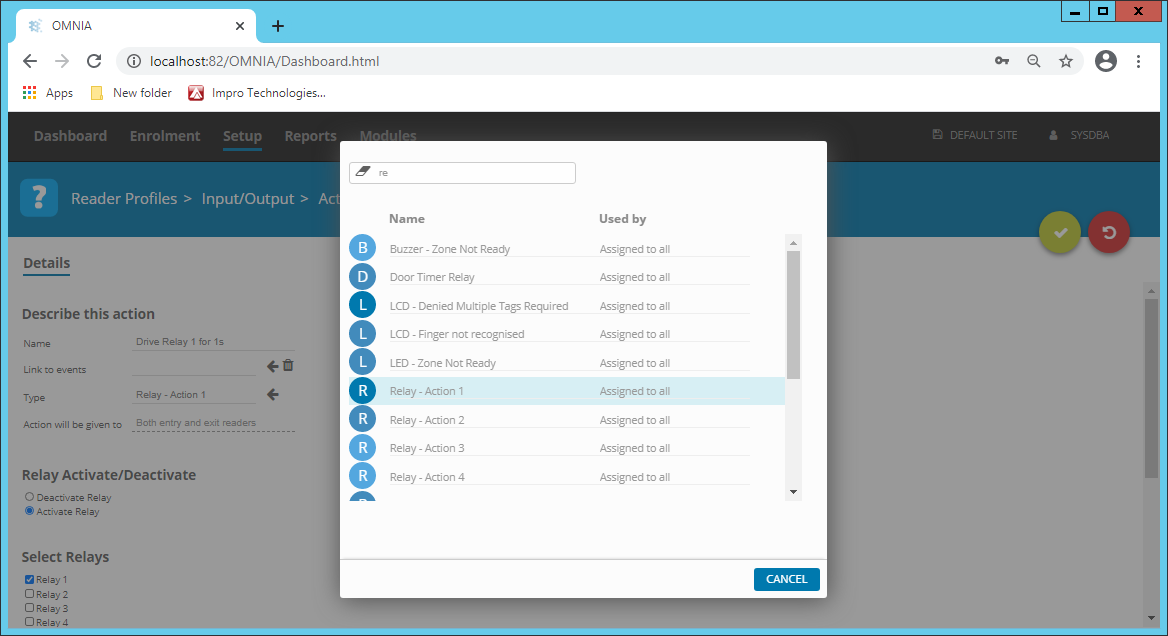
Task: Uncheck the Relay 1 checkbox
Action: (28, 579)
